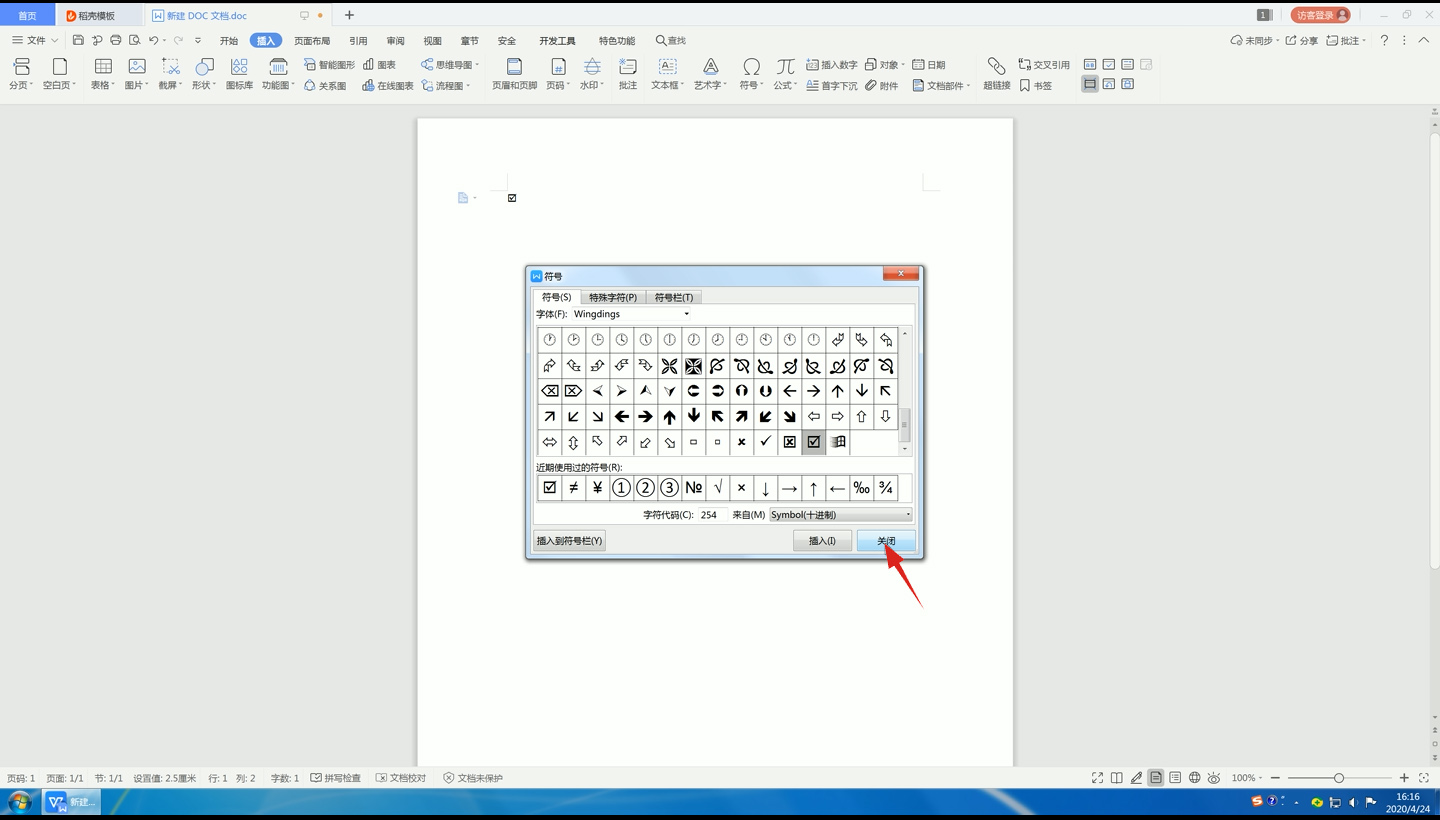Viewport: 1440px width, 820px height.
Task: Click the Smart Graphic (智能图形) icon
Action: [329, 65]
